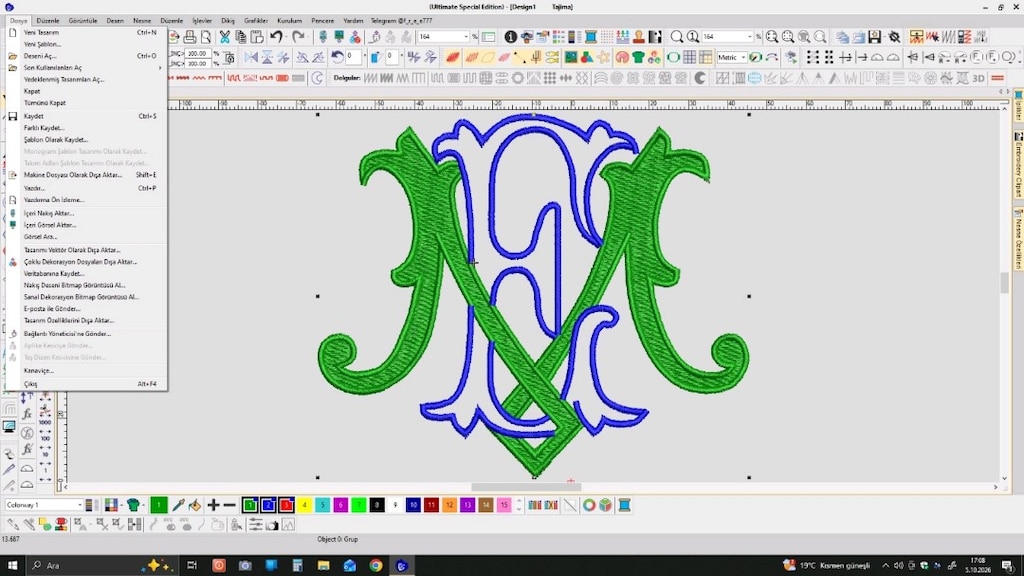1024x576 pixels.
Task: Open the product T-shirt dropdown arrow in color bar
Action: (142, 505)
